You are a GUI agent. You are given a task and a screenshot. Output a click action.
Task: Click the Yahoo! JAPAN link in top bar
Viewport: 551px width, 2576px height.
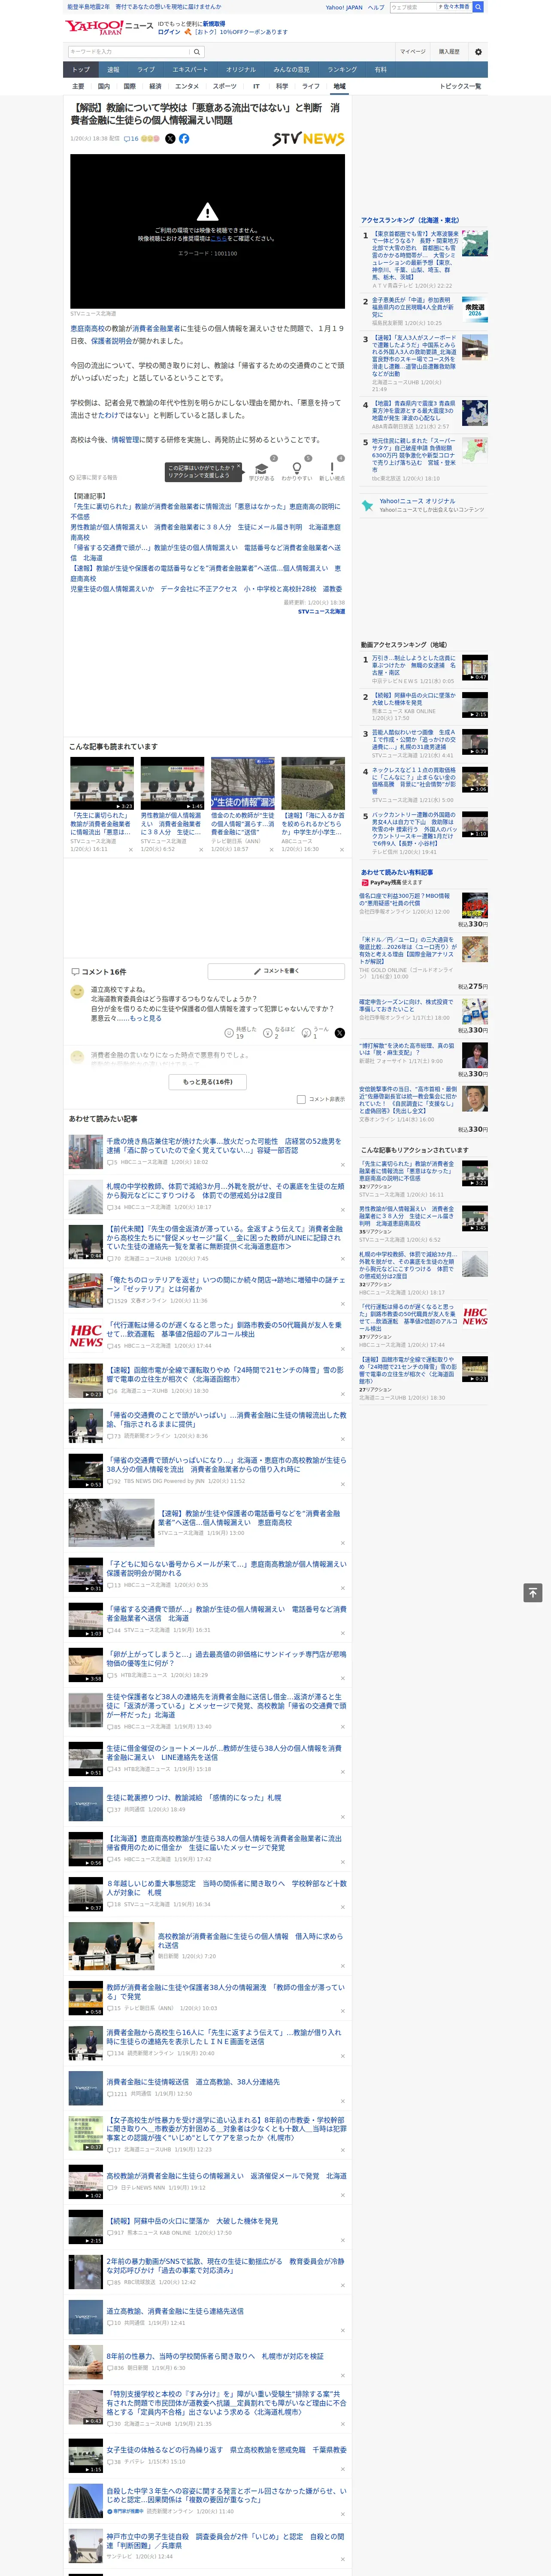(344, 7)
